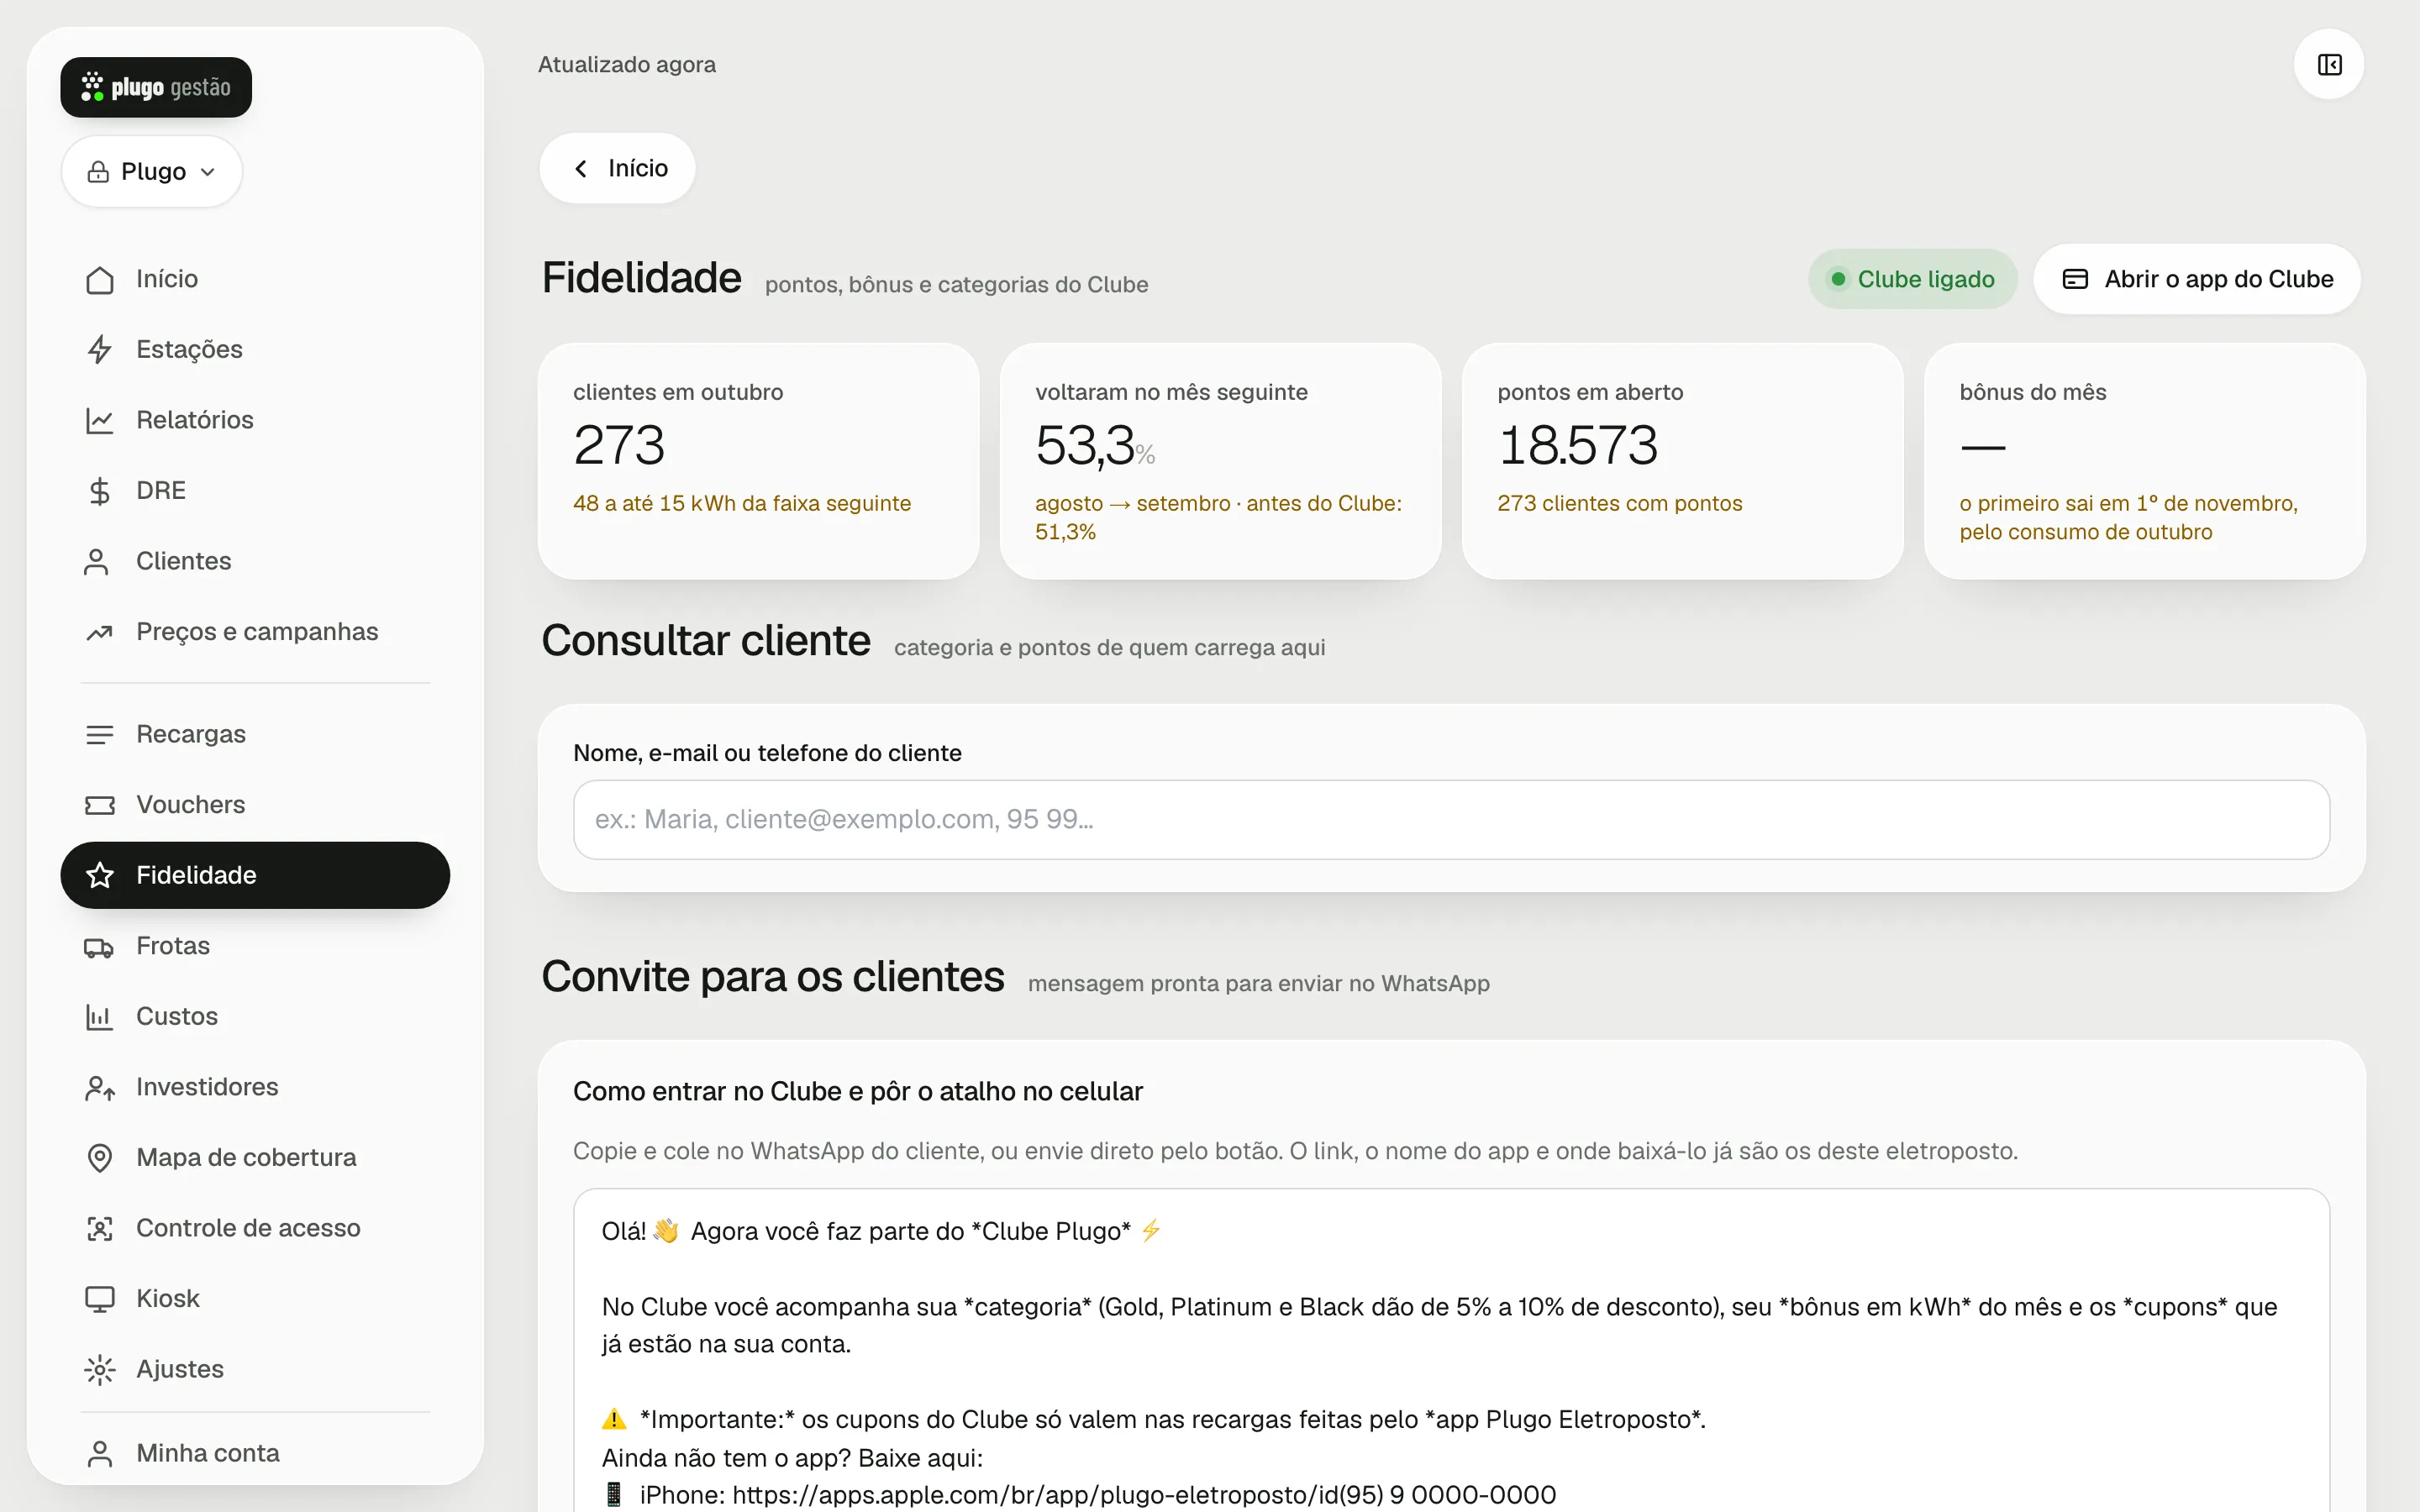2420x1512 pixels.
Task: Click the Investidores person-arrow icon
Action: pos(99,1088)
